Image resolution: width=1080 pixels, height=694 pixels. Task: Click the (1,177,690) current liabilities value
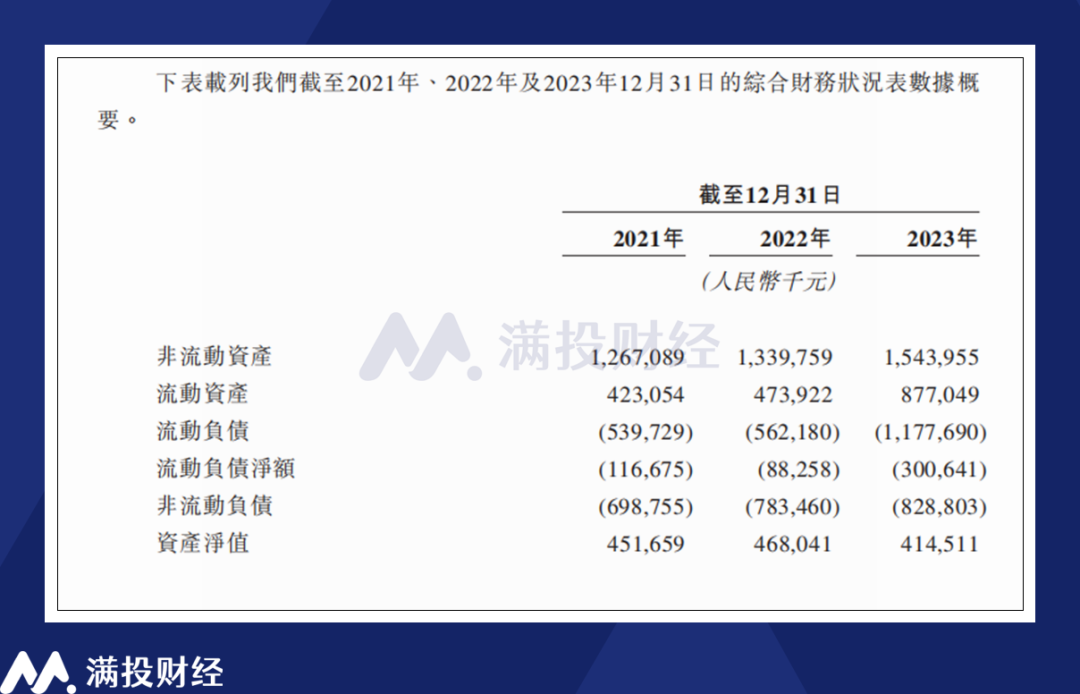coord(931,432)
